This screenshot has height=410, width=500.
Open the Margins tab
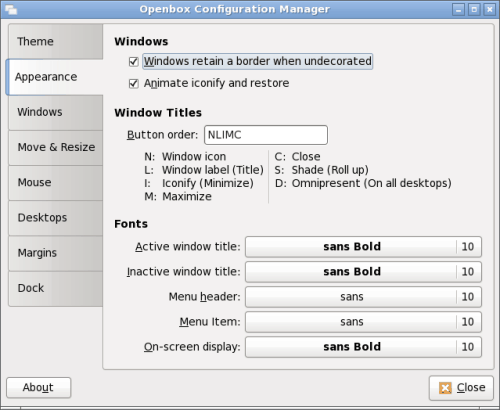[x=55, y=253]
